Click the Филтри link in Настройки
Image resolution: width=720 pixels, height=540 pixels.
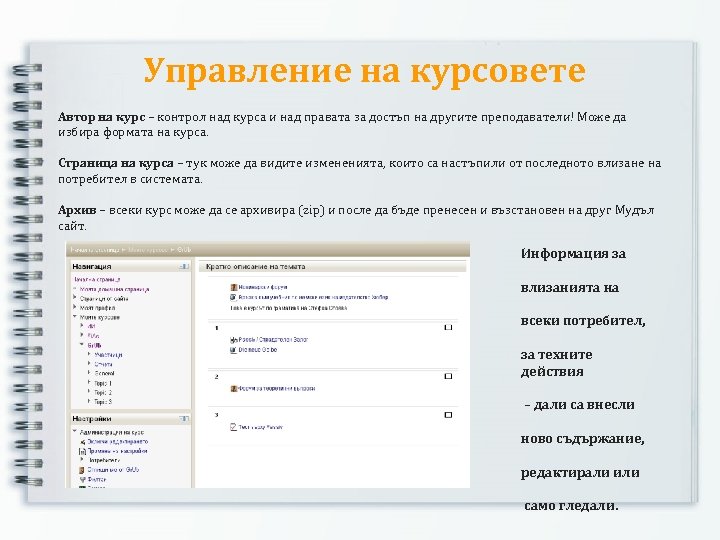[x=96, y=479]
